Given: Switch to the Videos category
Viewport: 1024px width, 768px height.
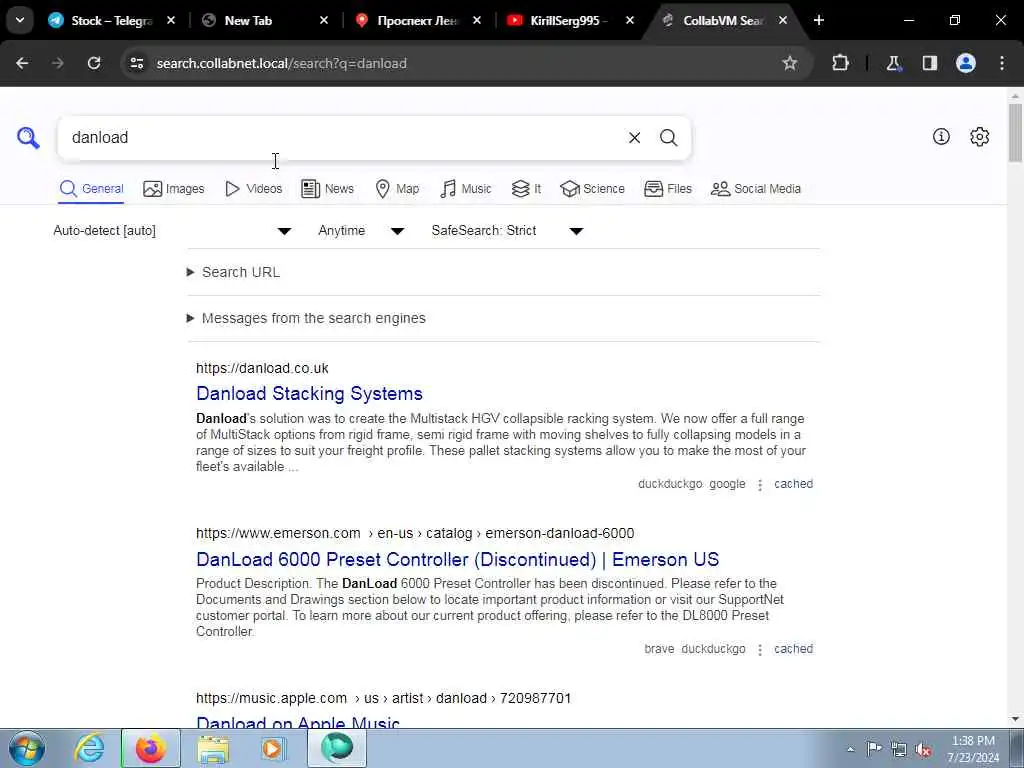Looking at the screenshot, I should pos(253,189).
